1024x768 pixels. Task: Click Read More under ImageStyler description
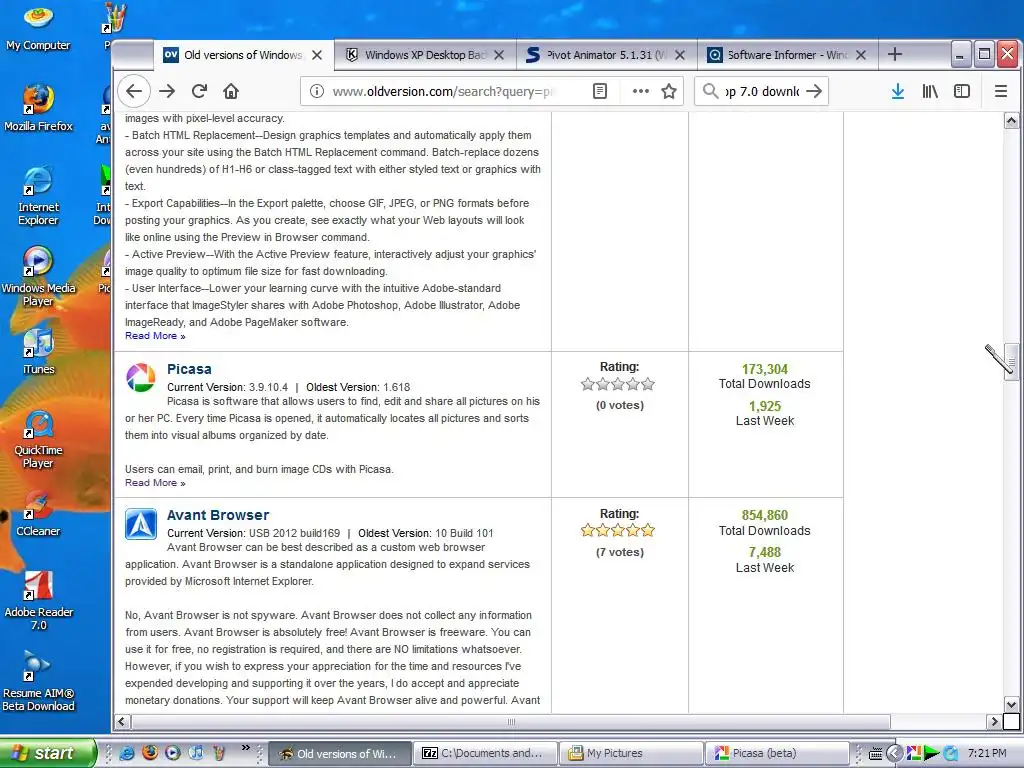[x=155, y=336]
